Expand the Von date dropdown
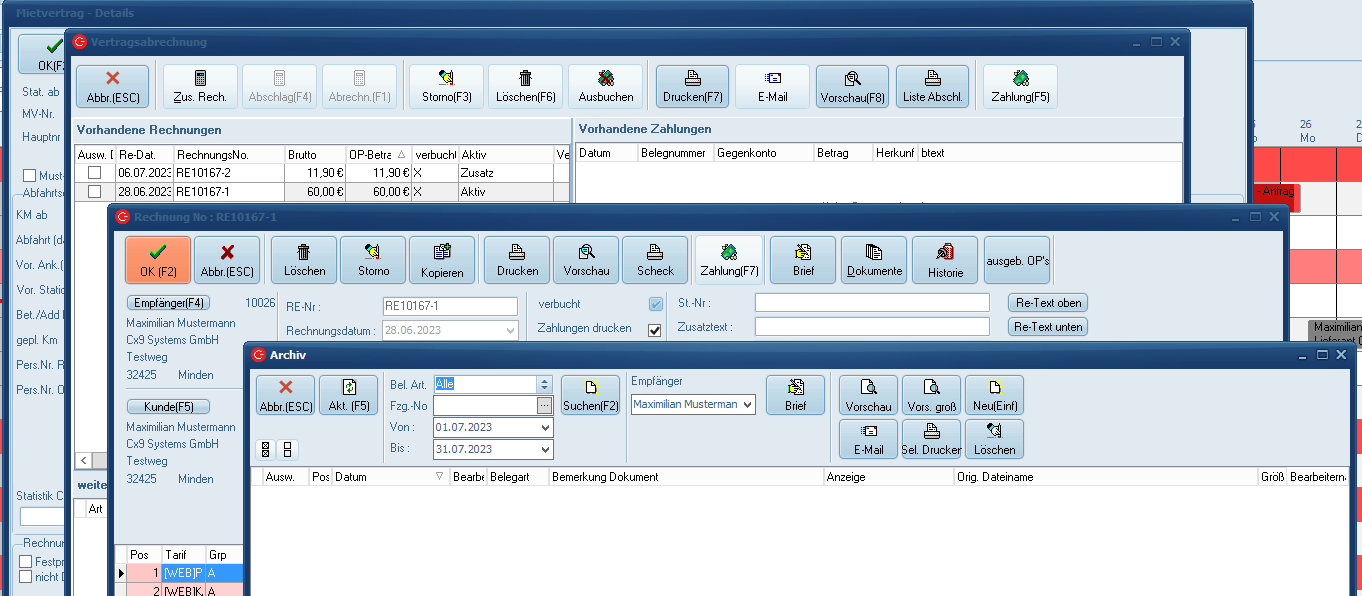 pyautogui.click(x=545, y=428)
